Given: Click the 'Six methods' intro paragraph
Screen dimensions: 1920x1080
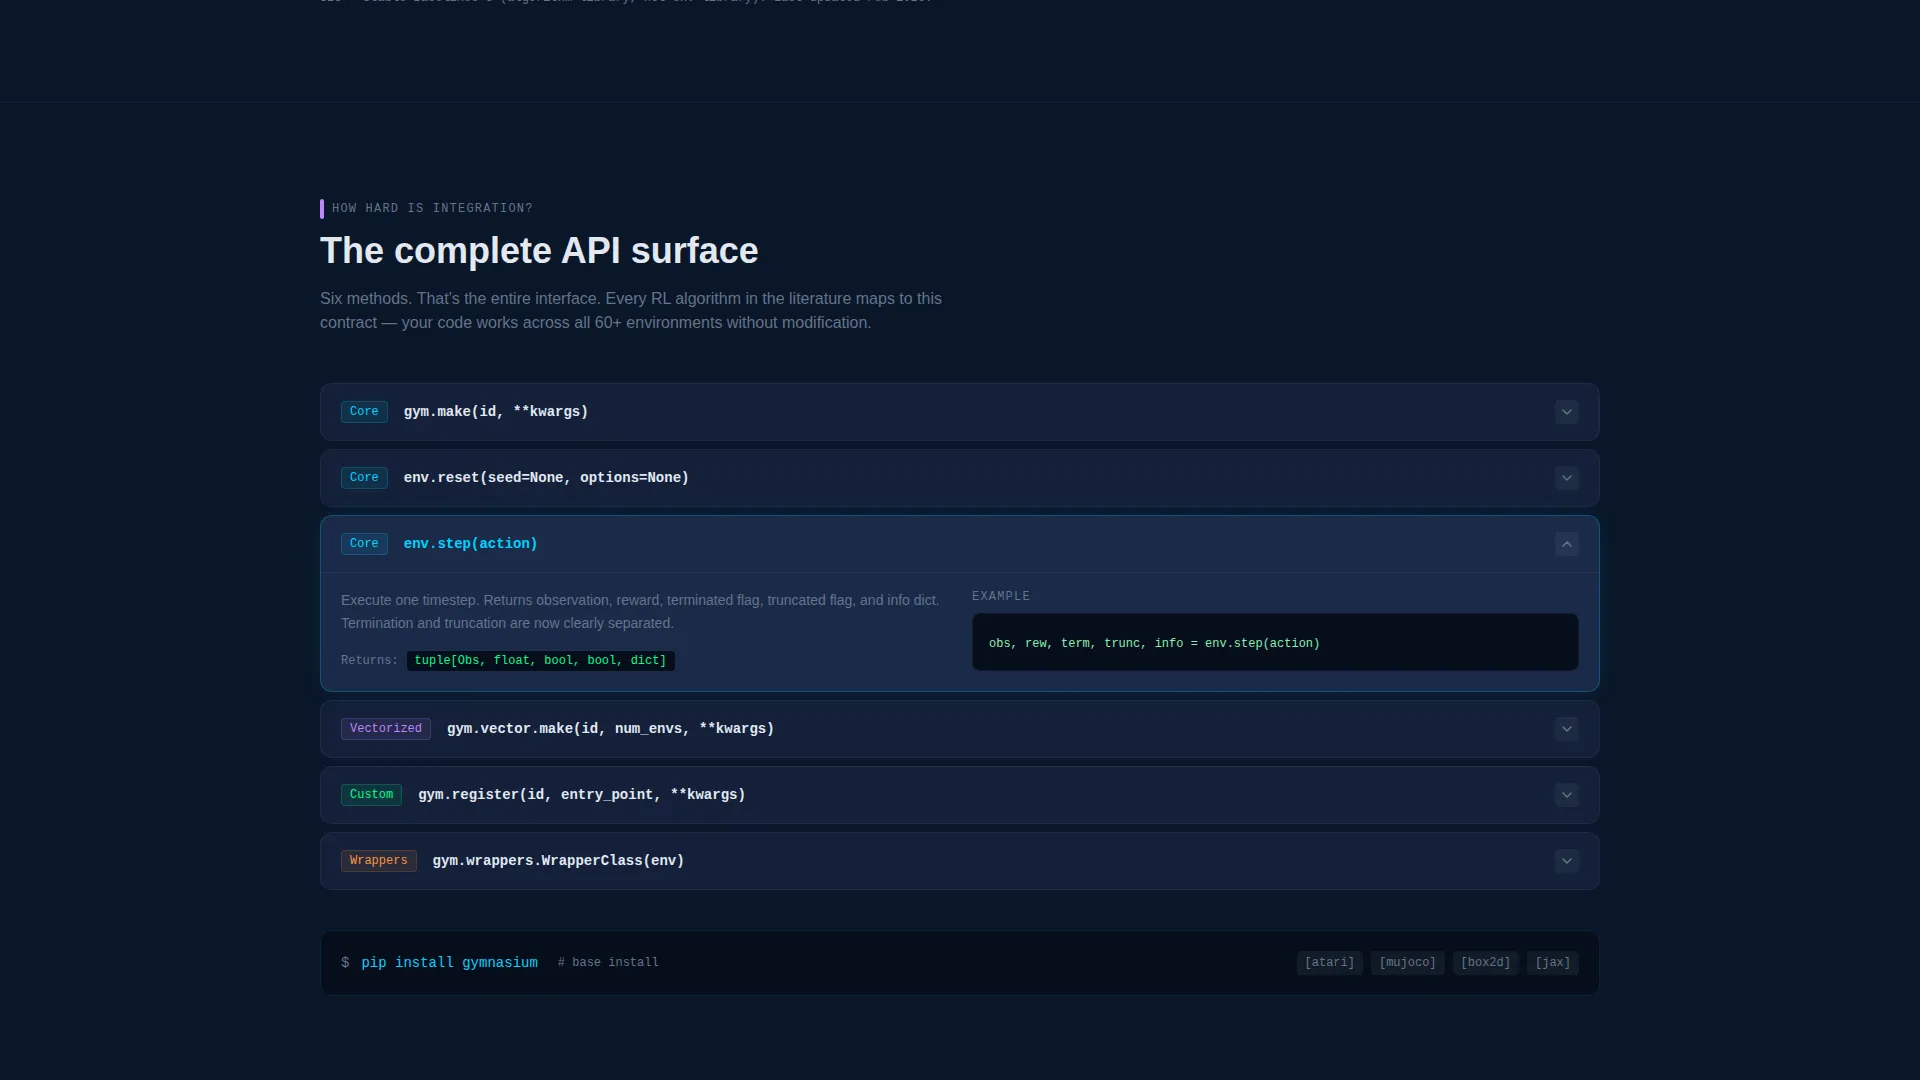Looking at the screenshot, I should (x=631, y=311).
